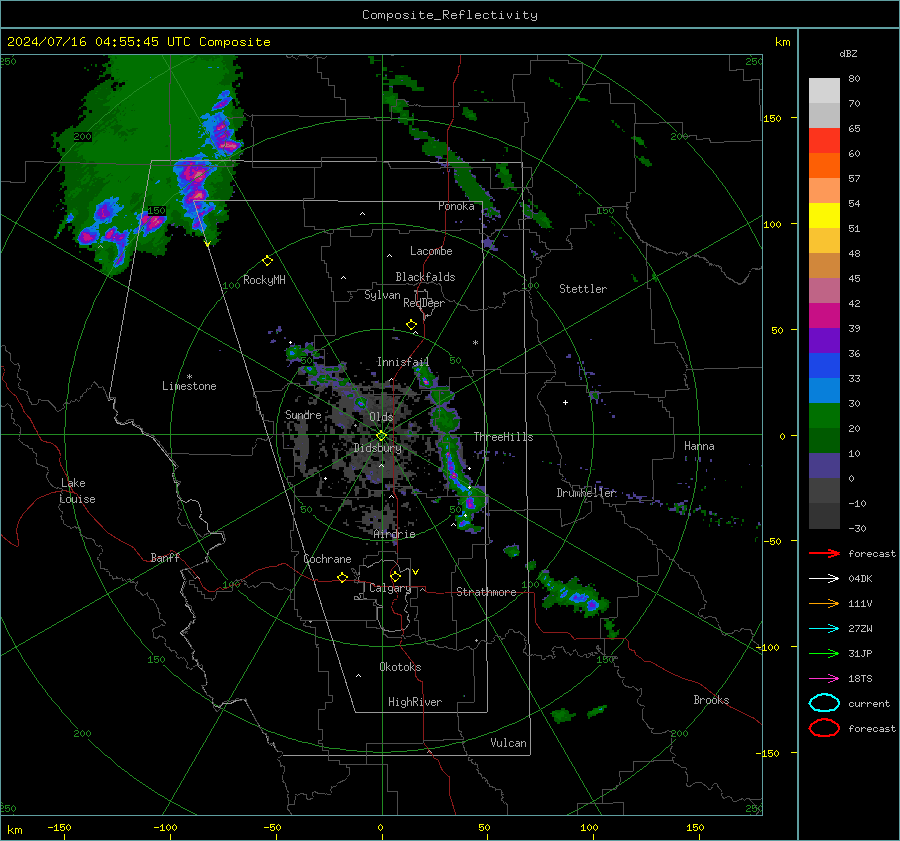Select the Olds label
Viewport: 900px width, 841px height.
[x=381, y=417]
